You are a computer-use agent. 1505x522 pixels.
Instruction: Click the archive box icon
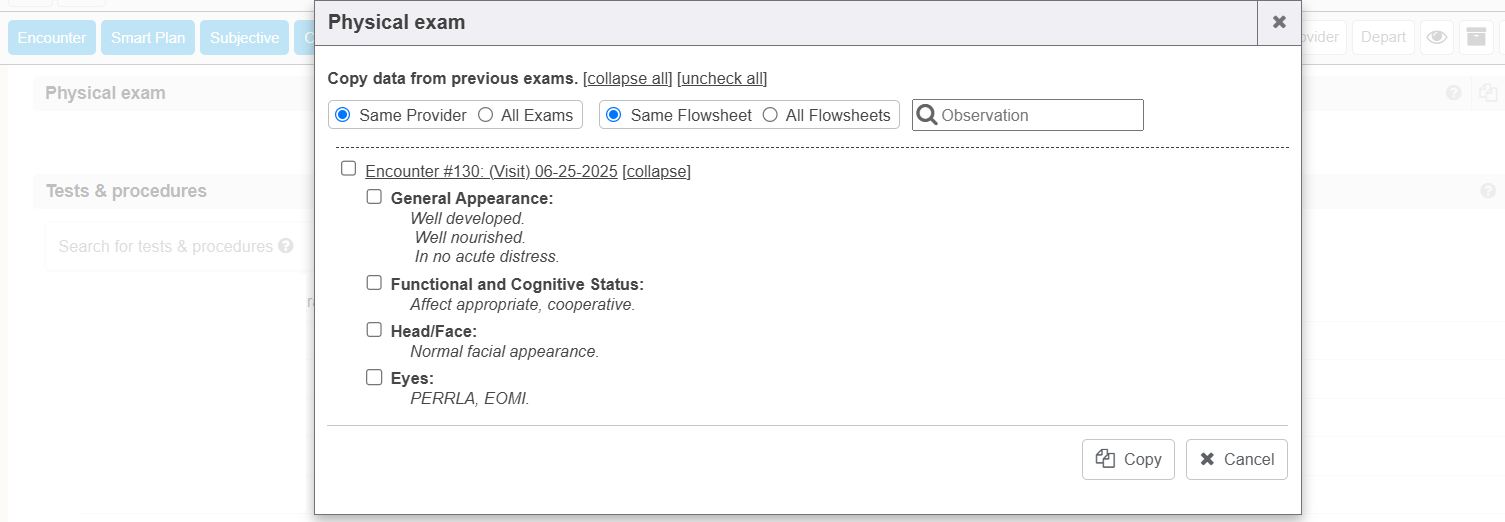(1476, 38)
